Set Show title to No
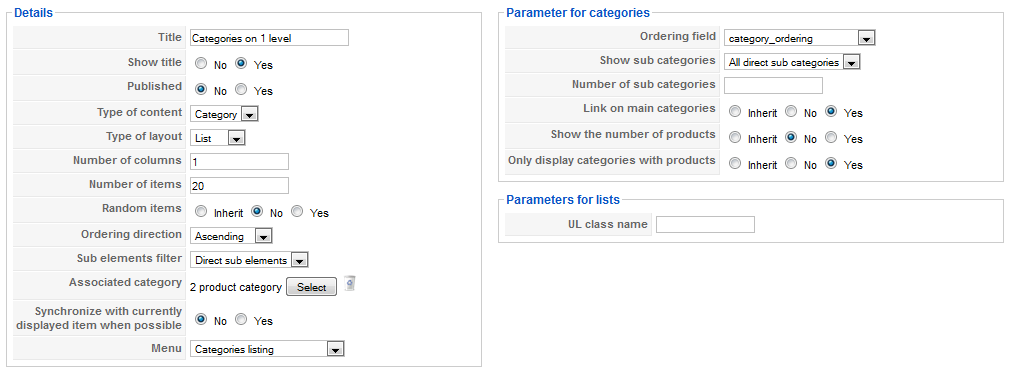This screenshot has width=1011, height=372. tap(201, 64)
